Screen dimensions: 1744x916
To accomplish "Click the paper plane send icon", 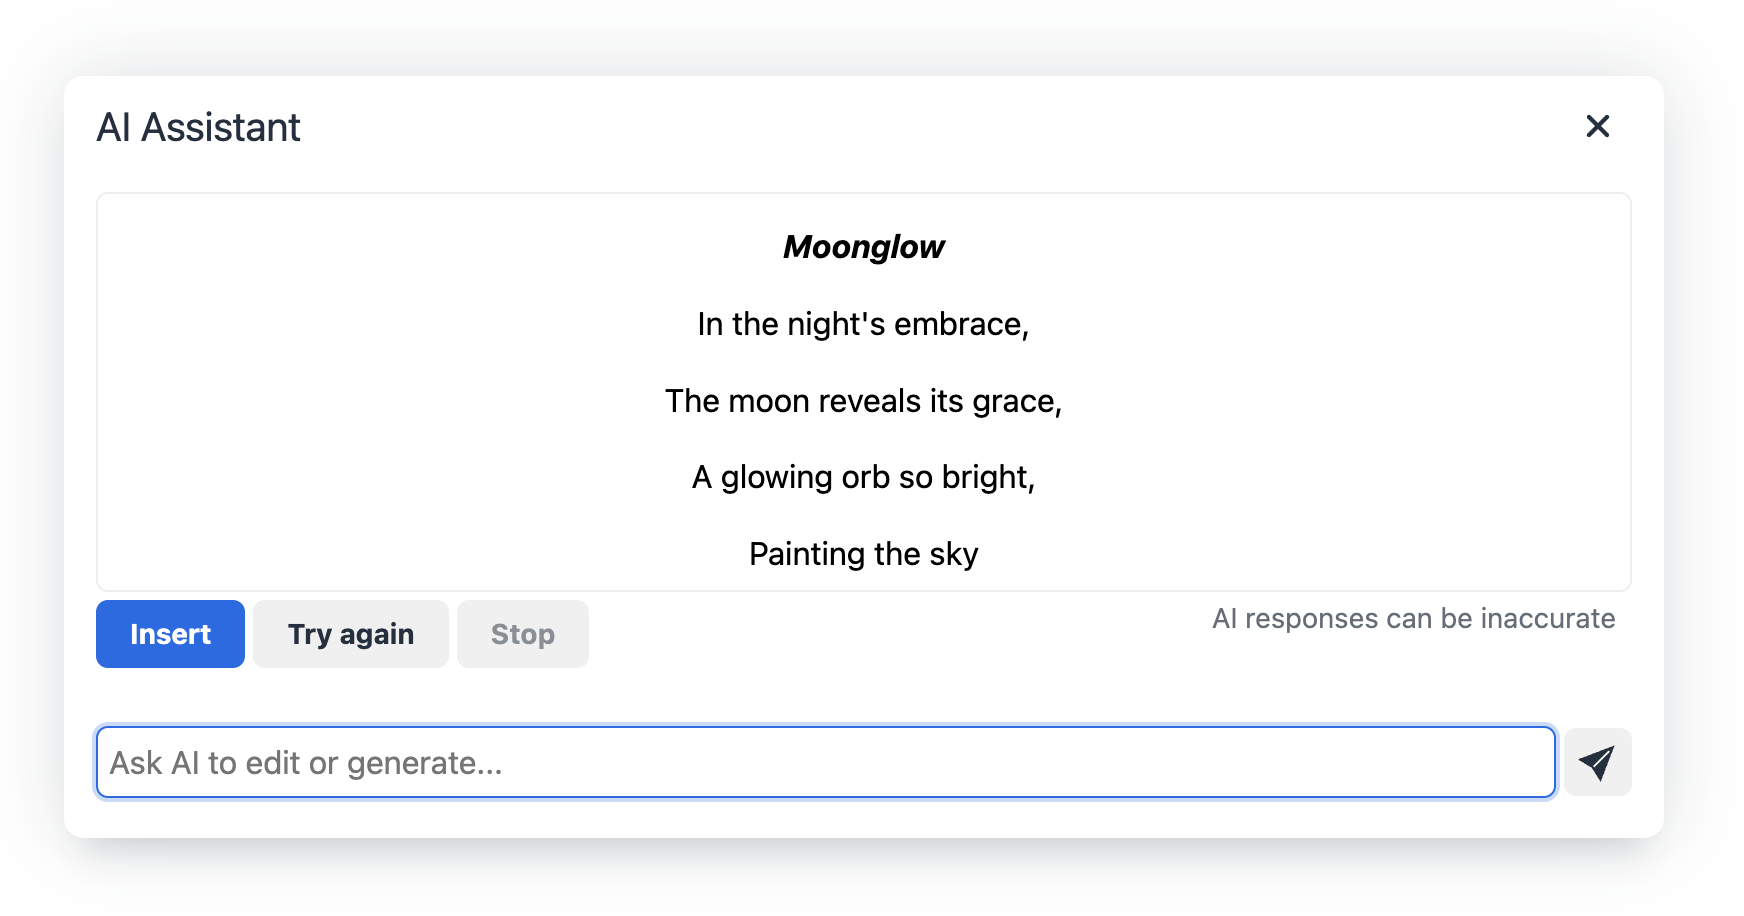I will click(x=1597, y=762).
